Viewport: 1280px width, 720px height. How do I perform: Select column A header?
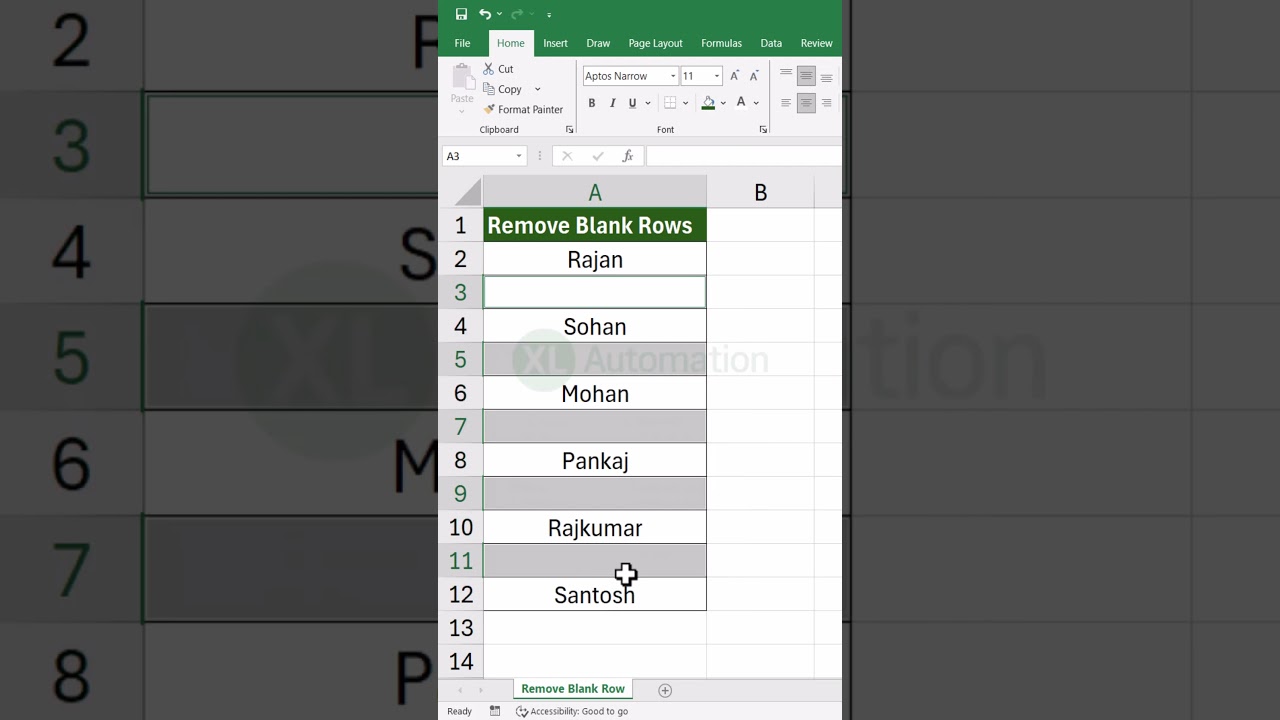pos(595,192)
